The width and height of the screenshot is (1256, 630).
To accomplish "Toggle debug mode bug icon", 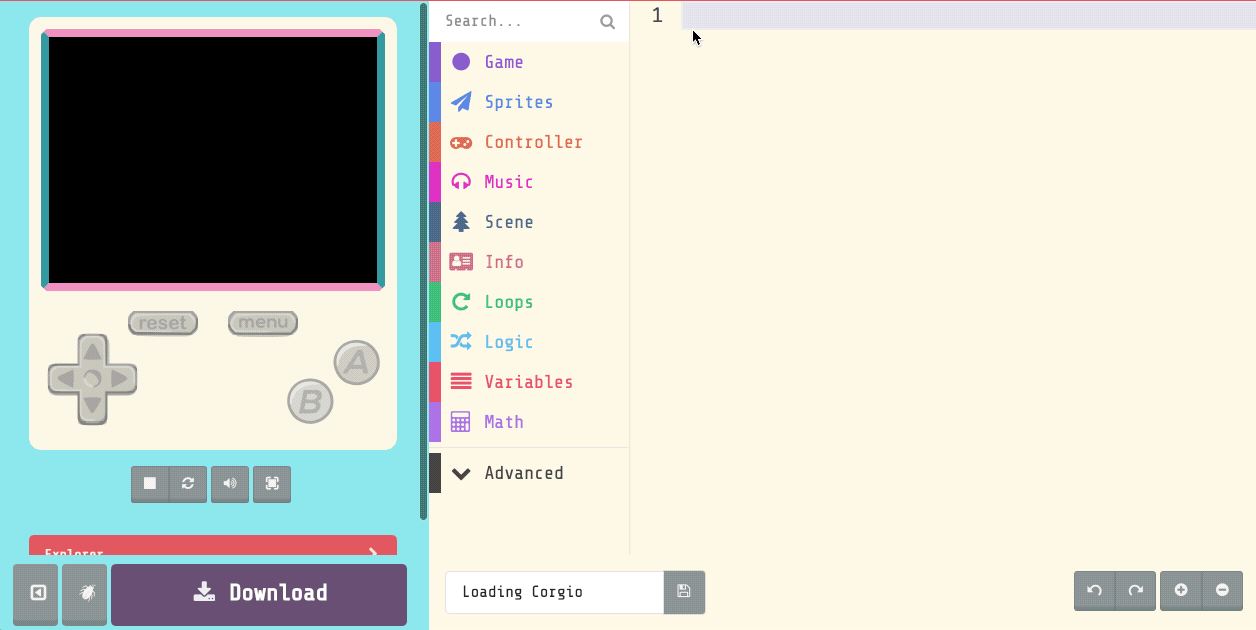I will 86,593.
